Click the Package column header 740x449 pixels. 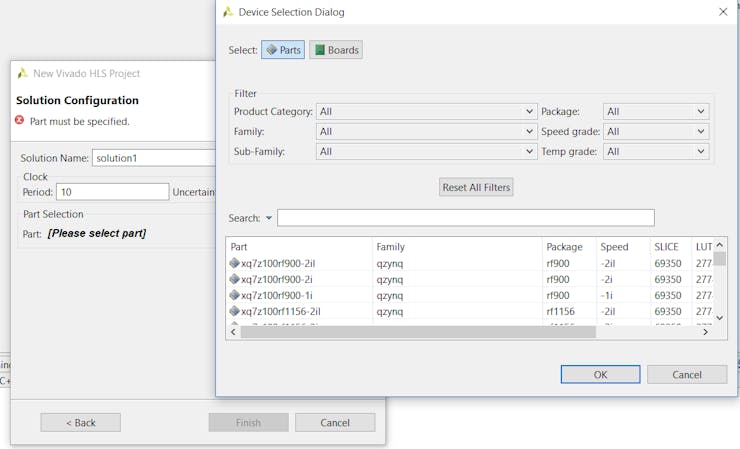coord(569,246)
